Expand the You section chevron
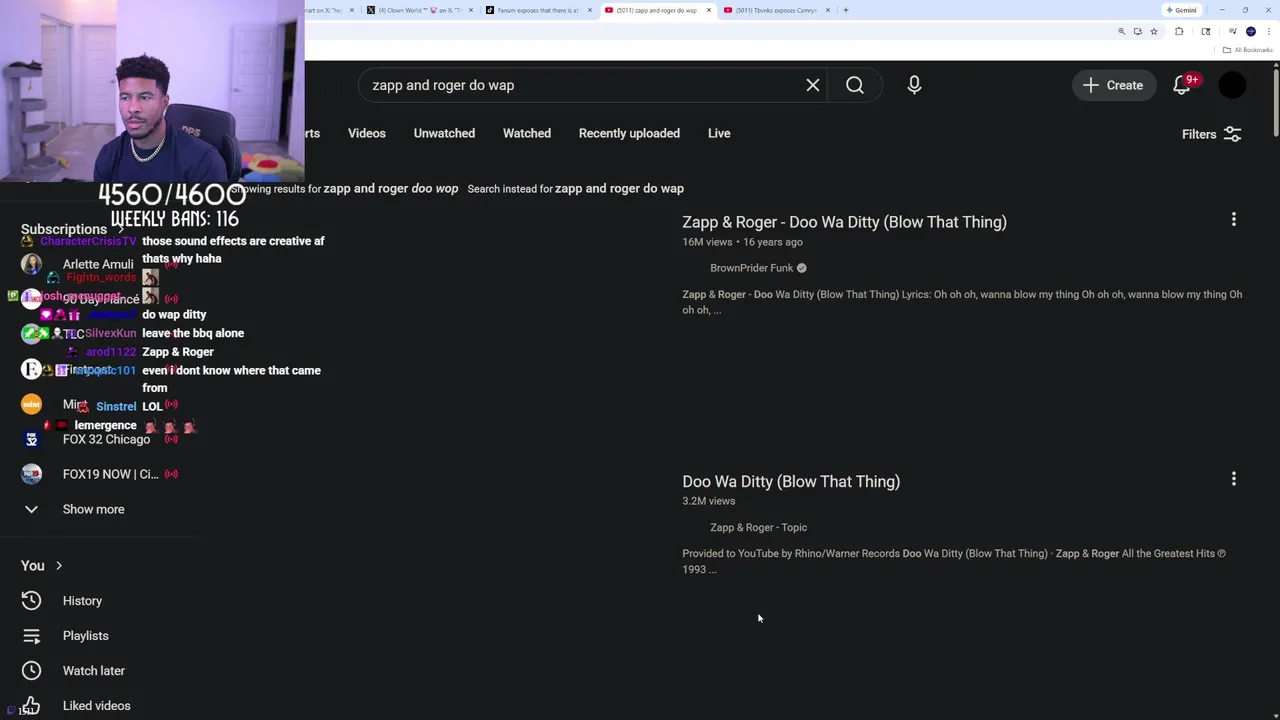Screen dimensions: 1280x720 coord(59,566)
